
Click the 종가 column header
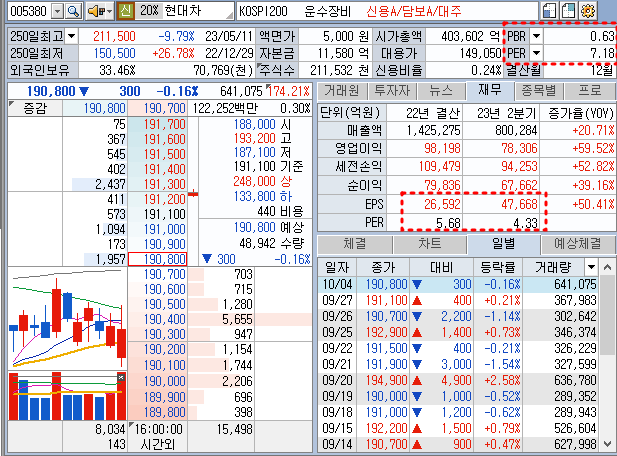click(x=383, y=268)
